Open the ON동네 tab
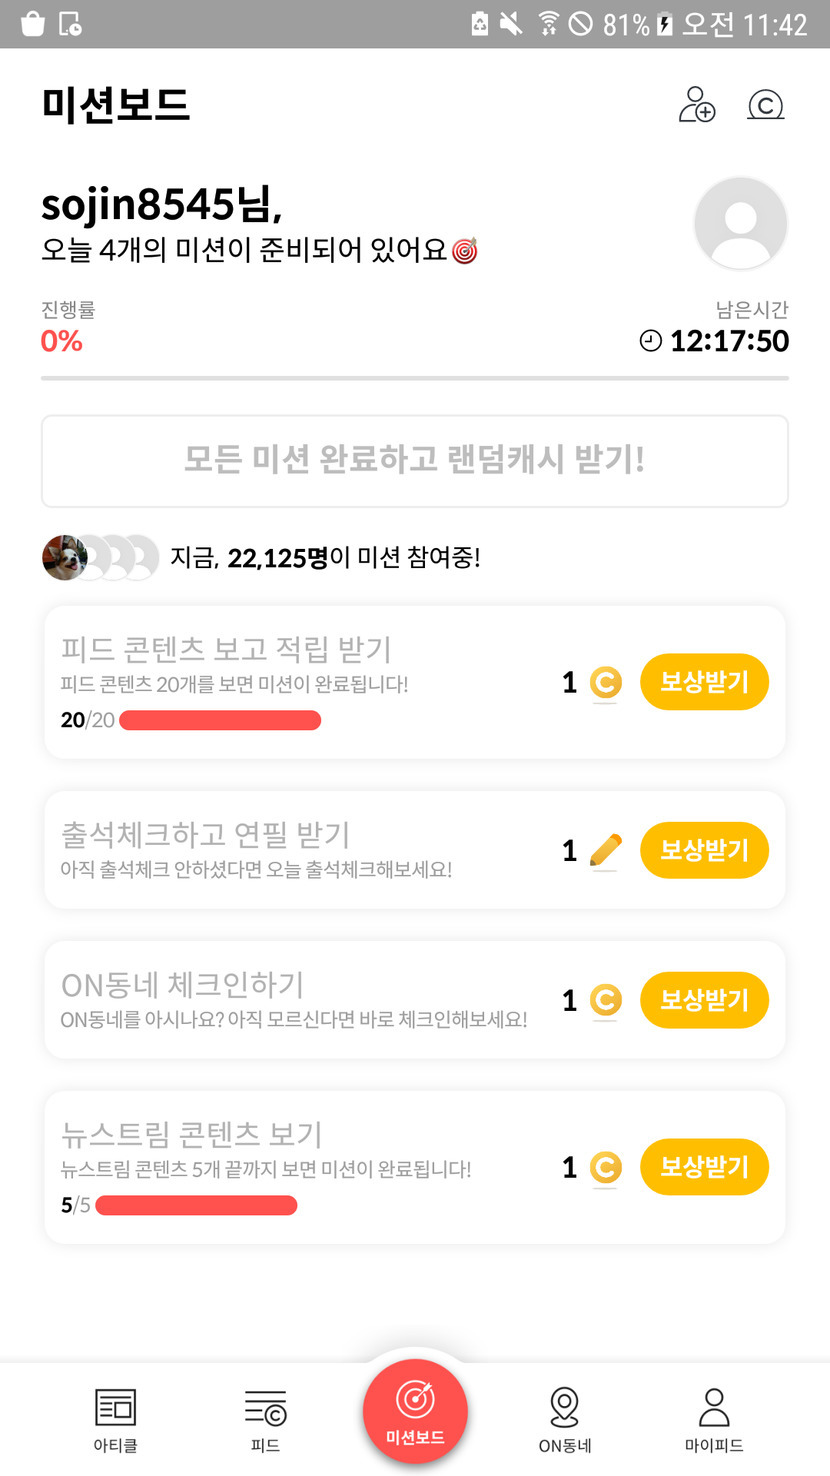The height and width of the screenshot is (1476, 830). [x=565, y=1419]
